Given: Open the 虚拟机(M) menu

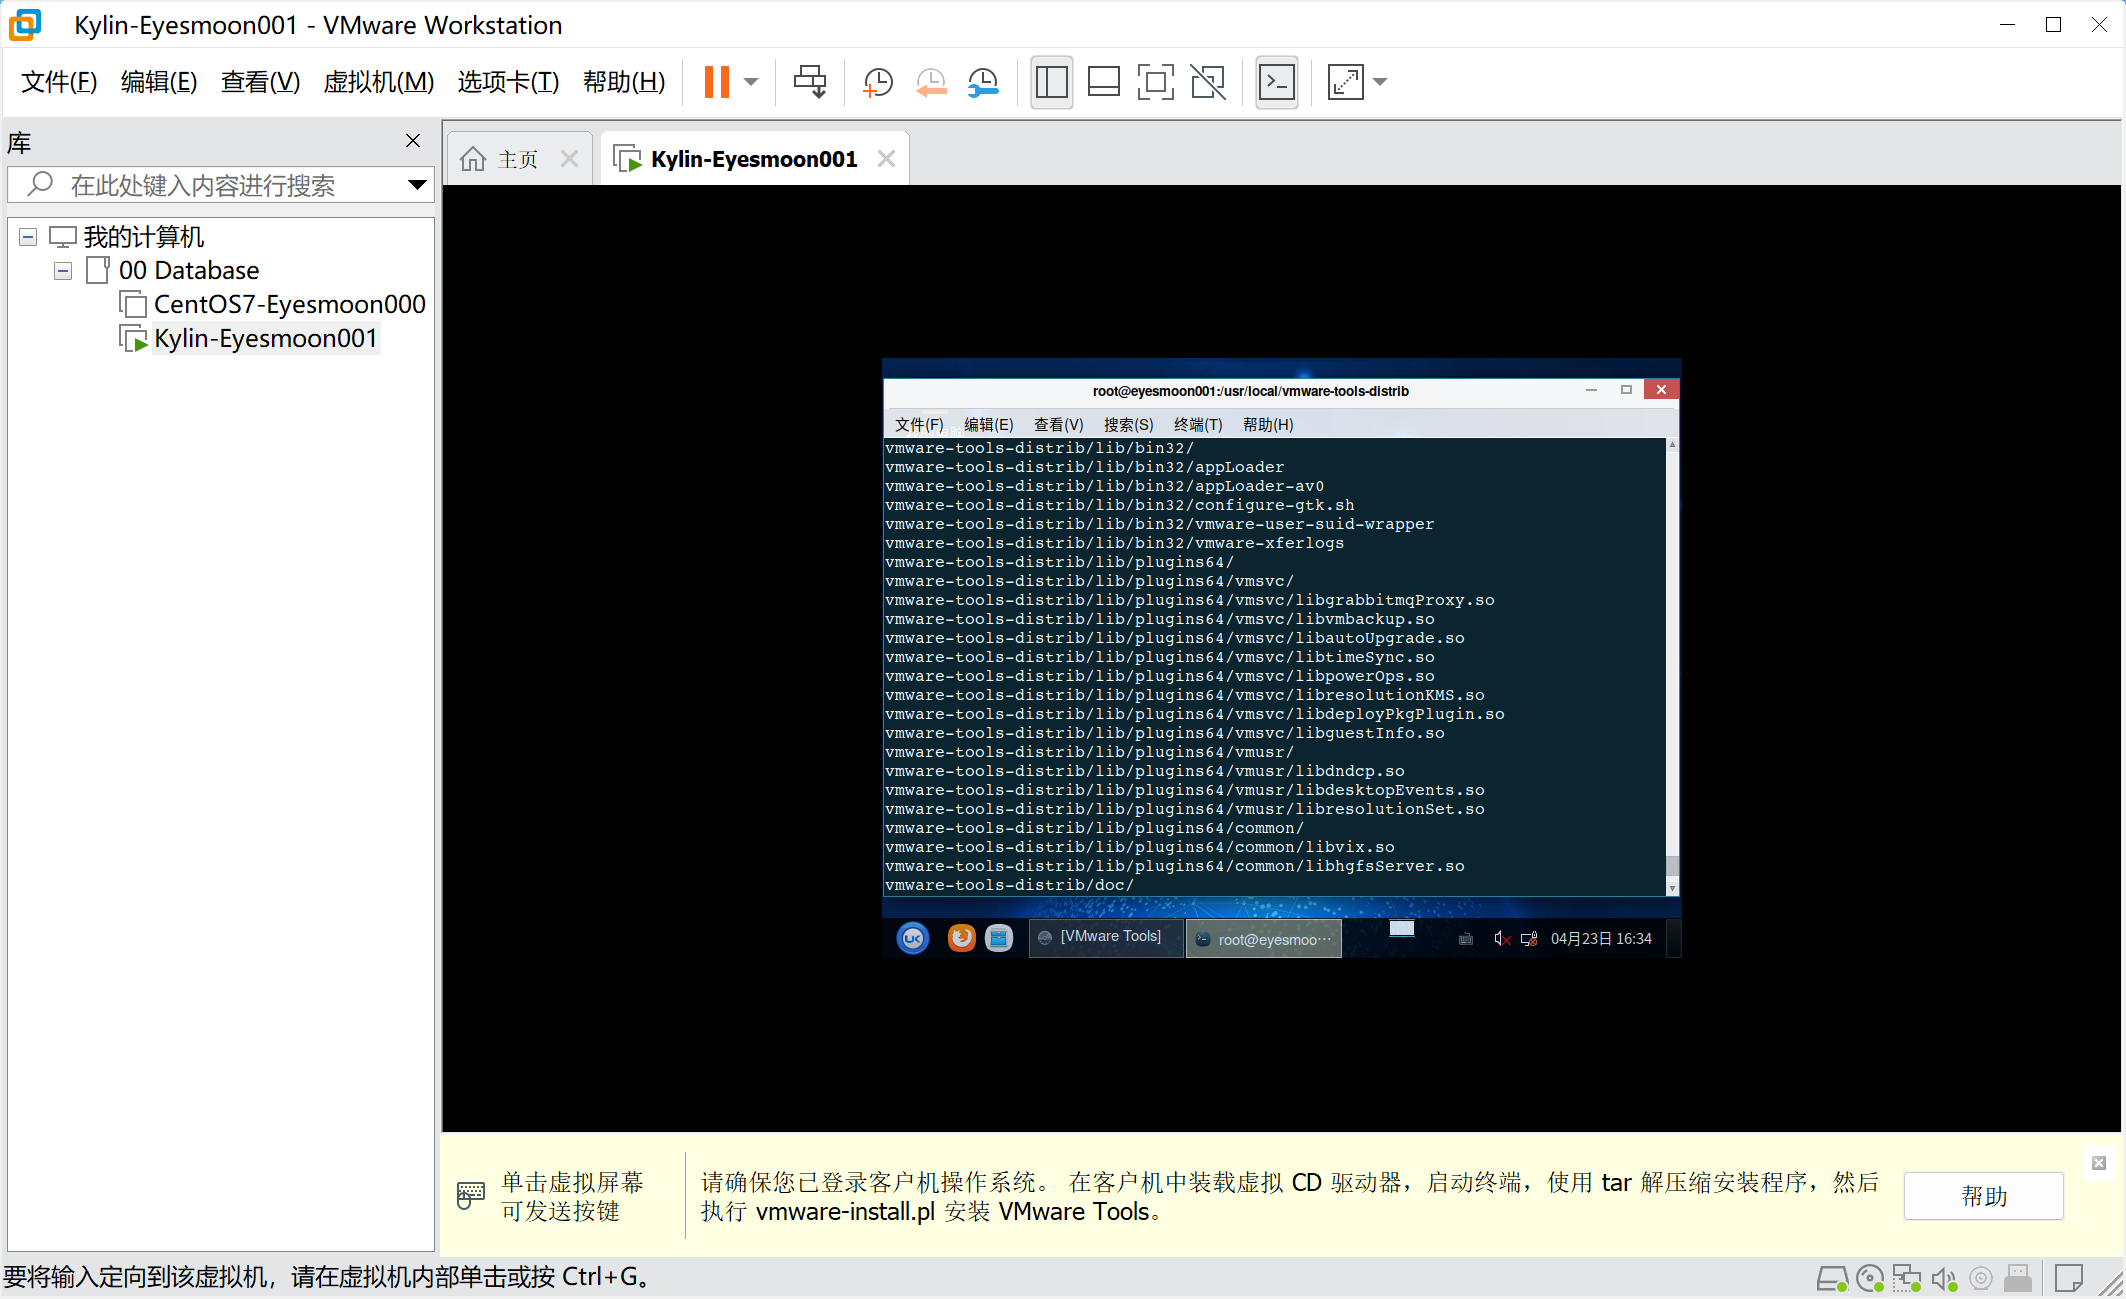Looking at the screenshot, I should (x=378, y=82).
